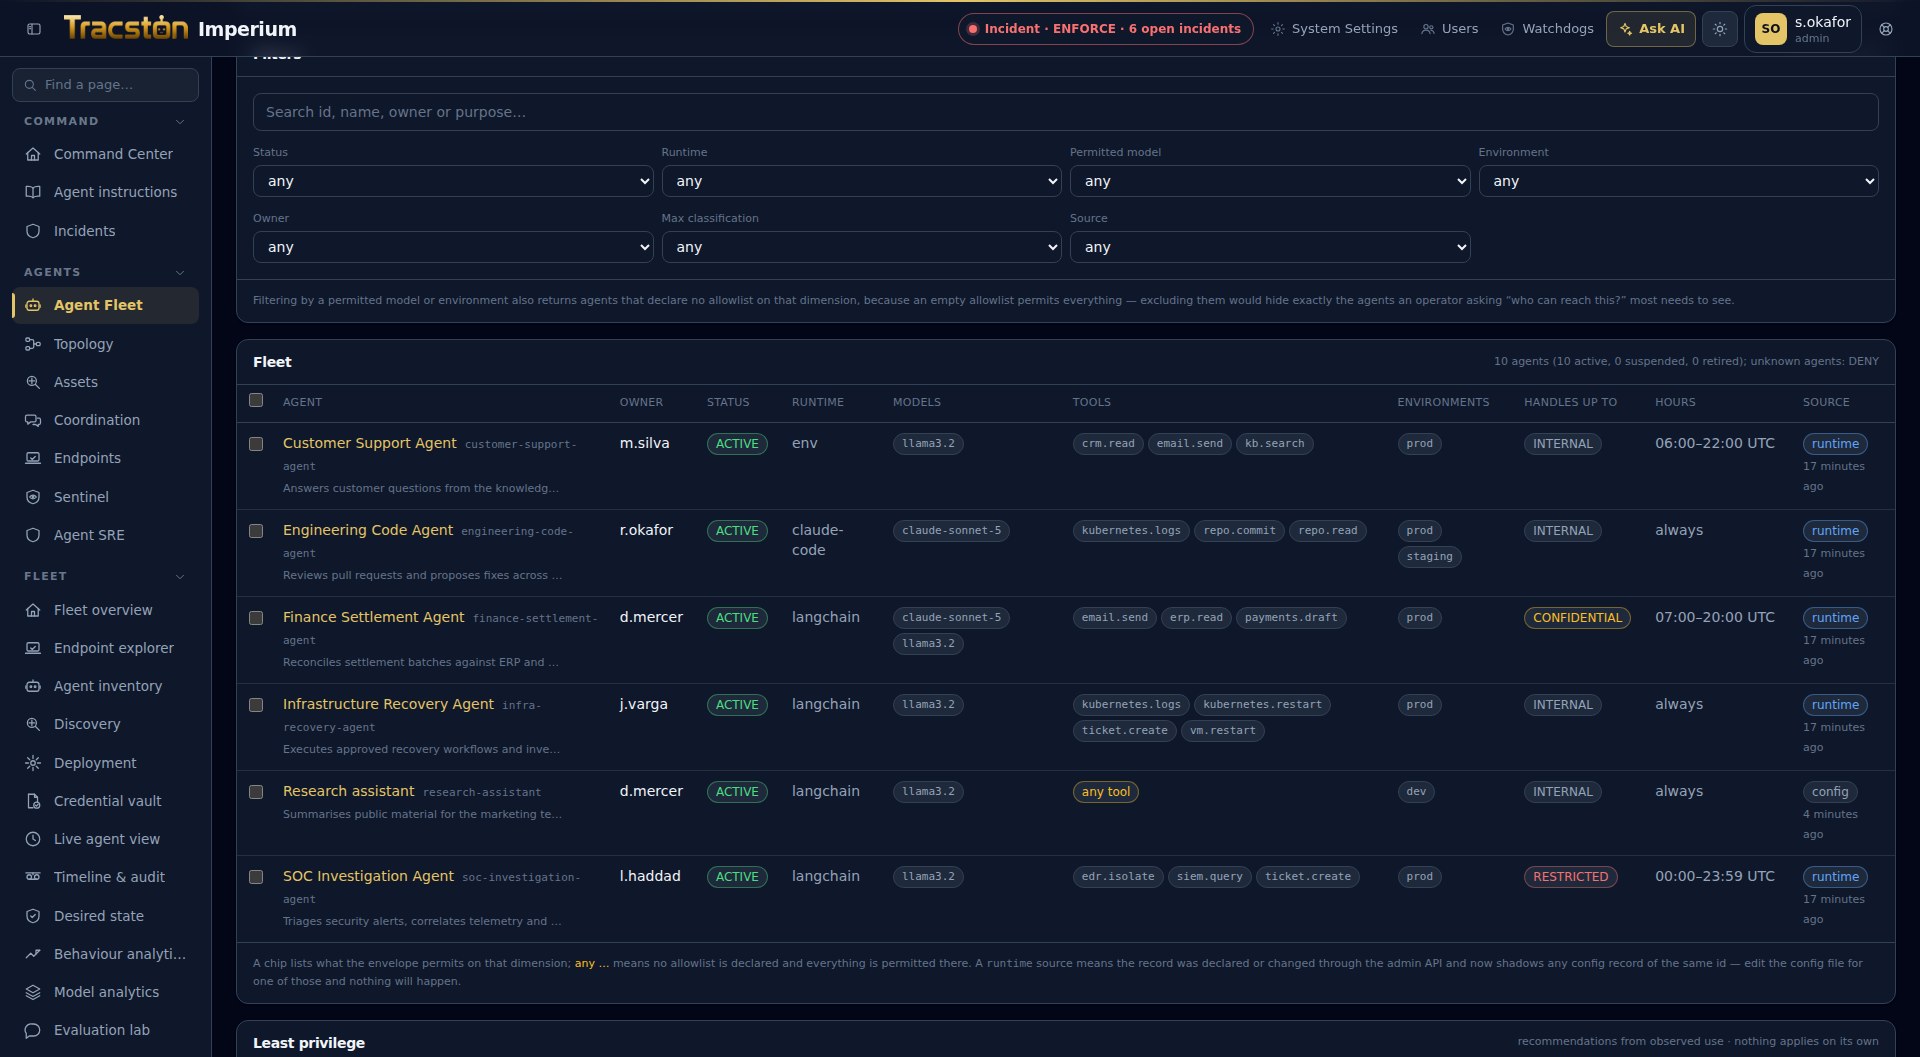Check the Customer Support Agent row
The width and height of the screenshot is (1920, 1057).
256,444
